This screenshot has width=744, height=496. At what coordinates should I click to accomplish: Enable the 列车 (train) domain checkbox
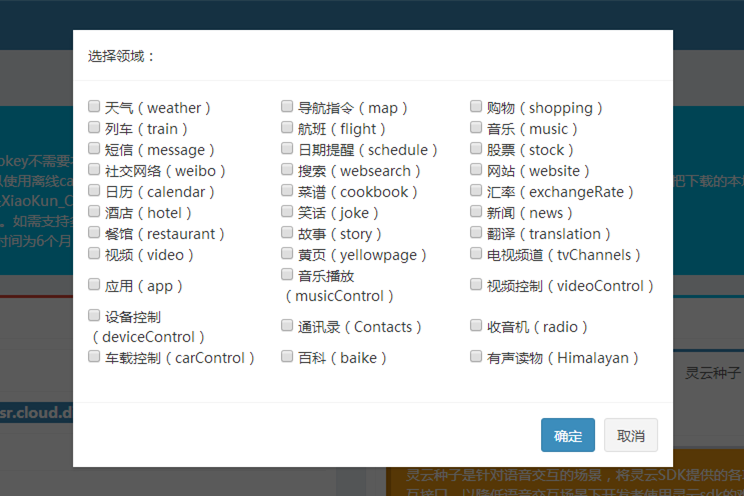pyautogui.click(x=94, y=127)
